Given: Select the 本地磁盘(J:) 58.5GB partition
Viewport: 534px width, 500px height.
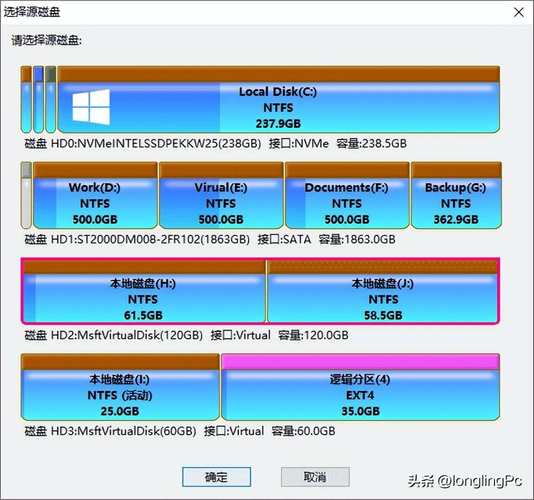Looking at the screenshot, I should tap(383, 291).
